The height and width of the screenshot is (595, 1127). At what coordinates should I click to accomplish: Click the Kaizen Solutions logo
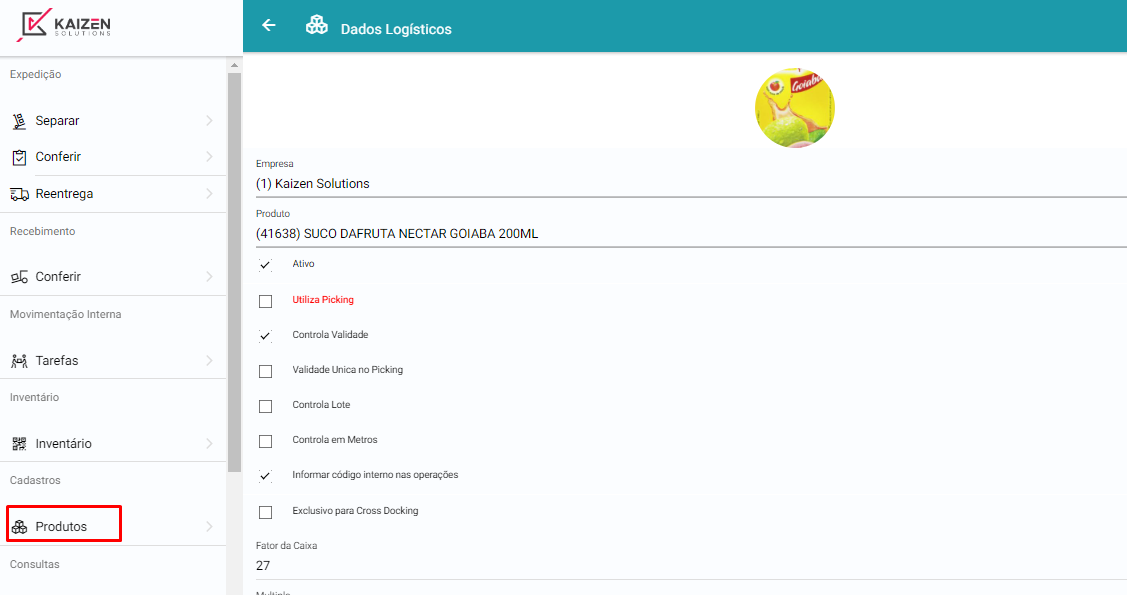pos(65,25)
